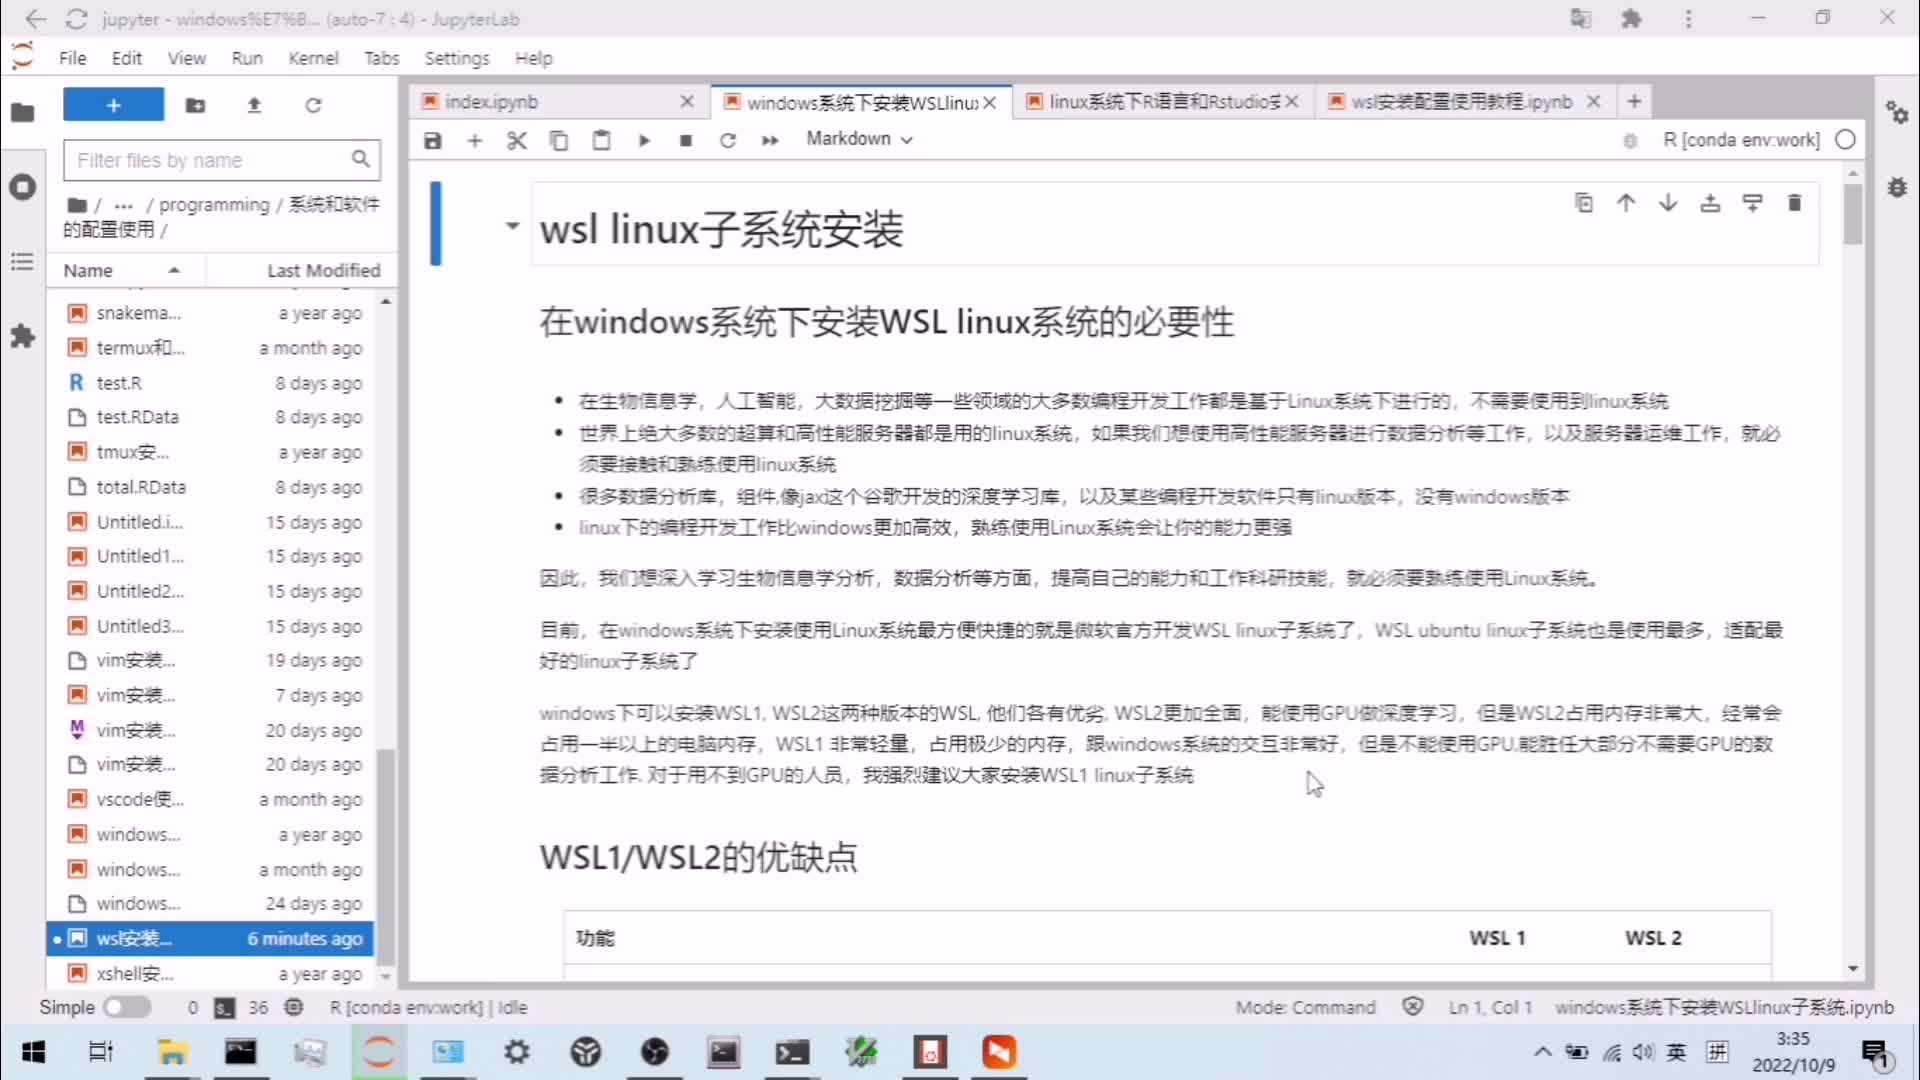Open the Name column sort arrow

coord(173,270)
